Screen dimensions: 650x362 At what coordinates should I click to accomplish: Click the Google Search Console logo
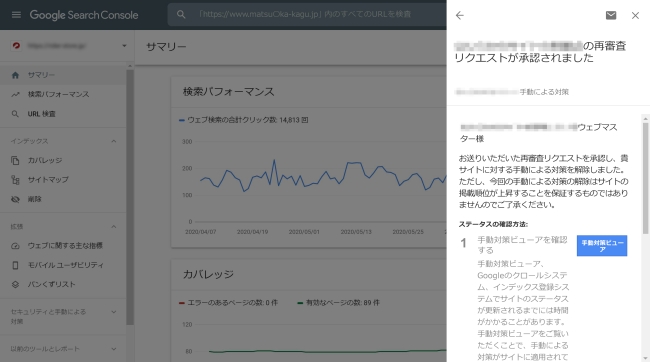84,15
